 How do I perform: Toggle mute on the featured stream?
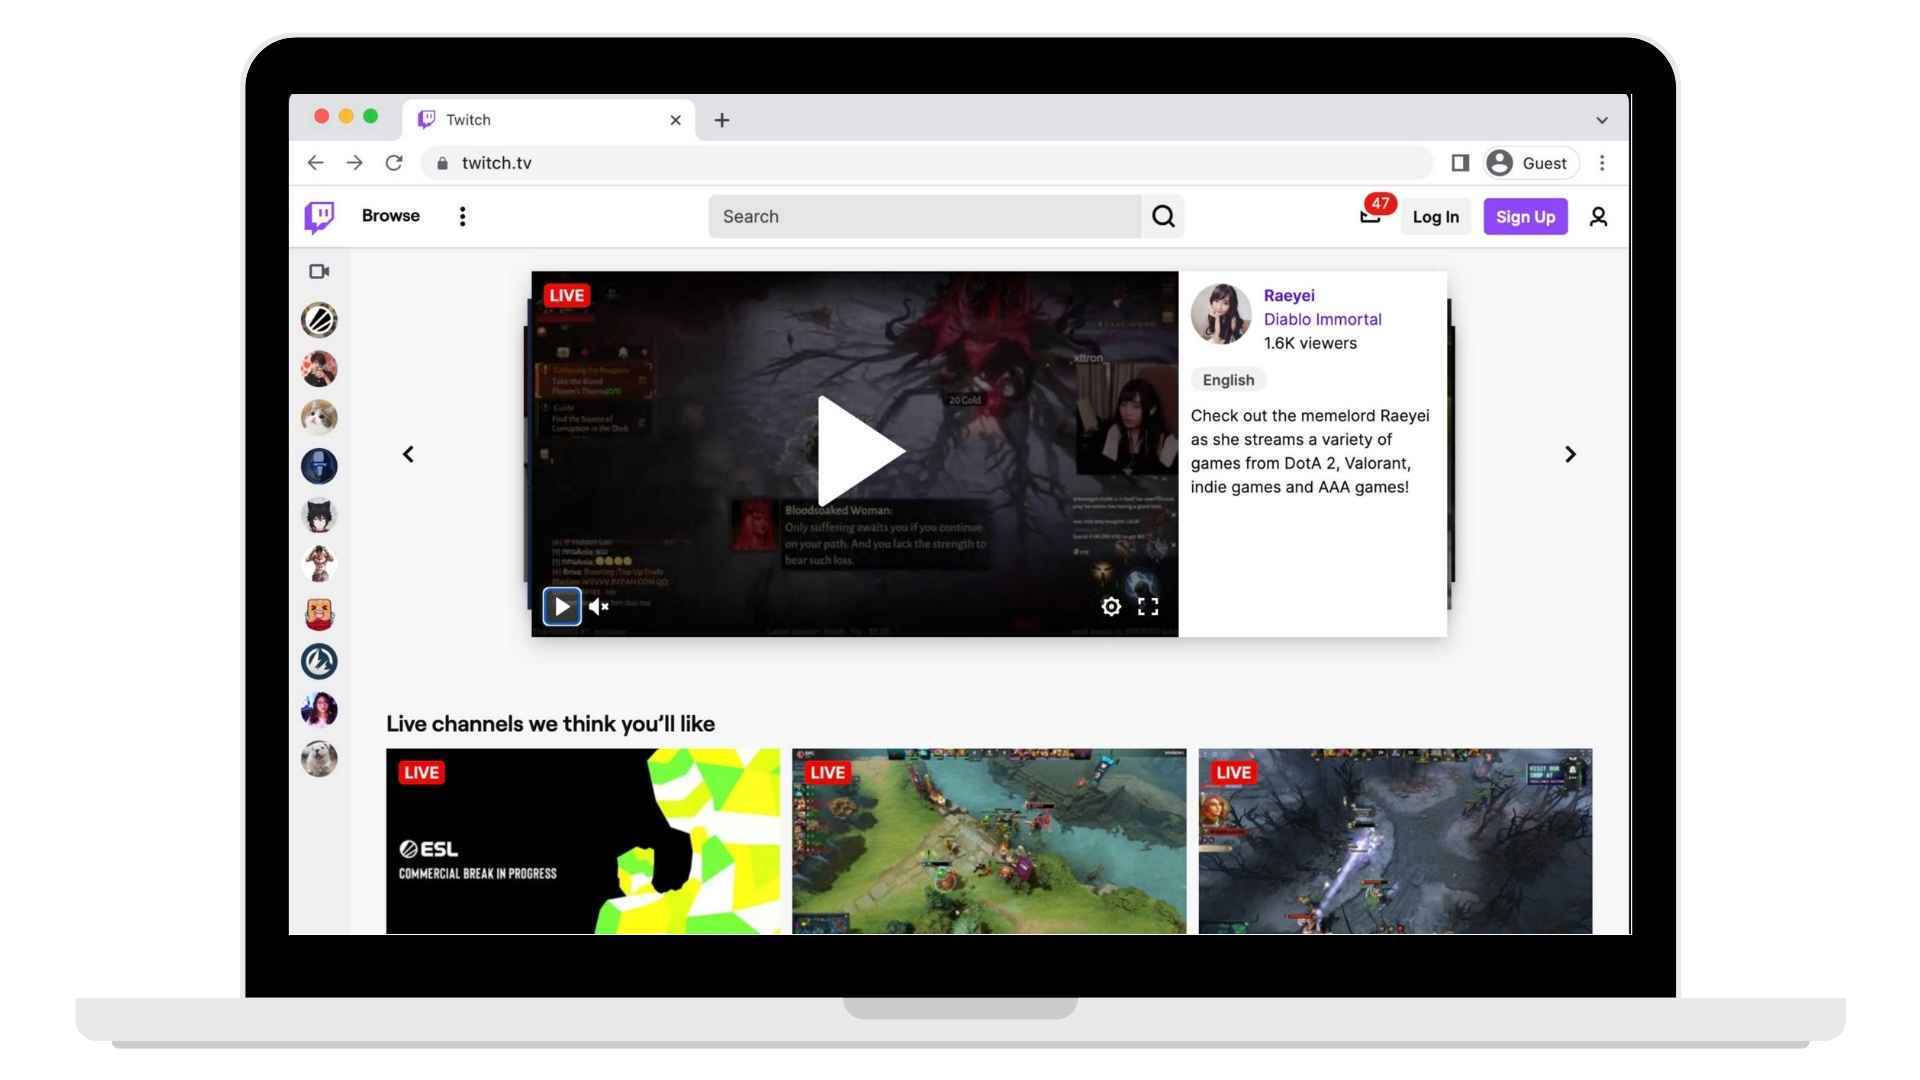599,607
